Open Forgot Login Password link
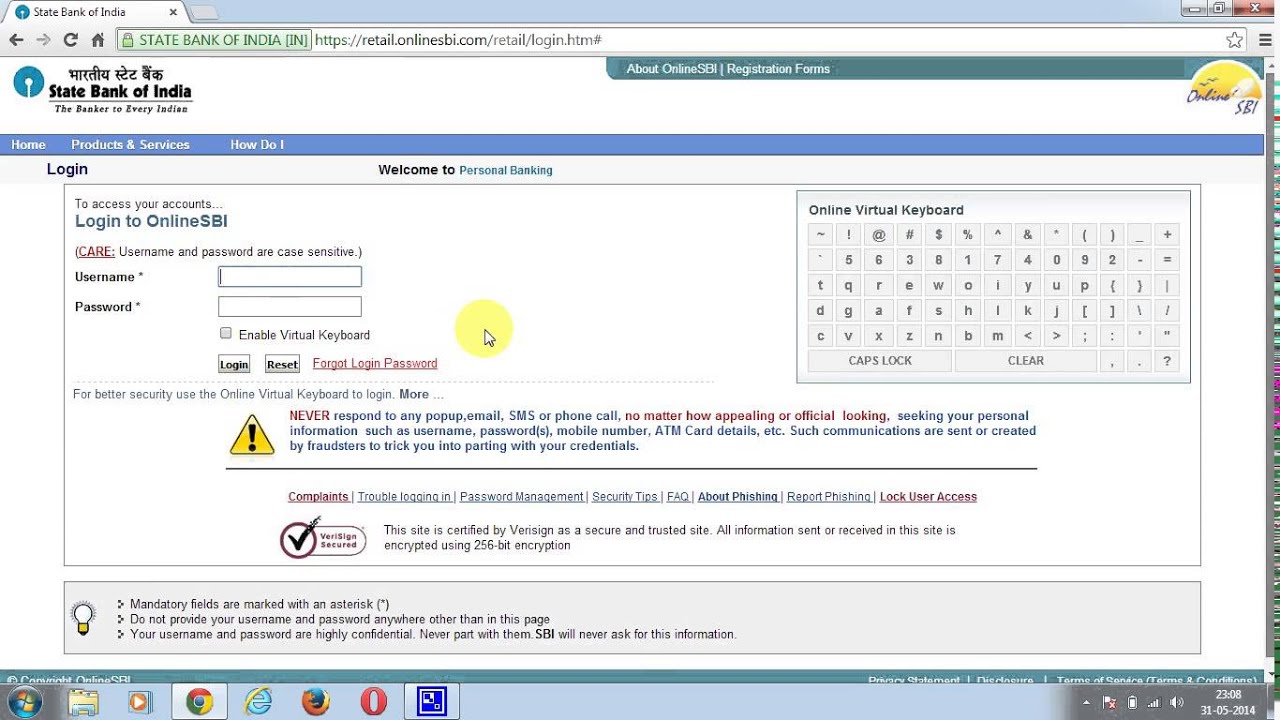1280x720 pixels. (x=375, y=363)
